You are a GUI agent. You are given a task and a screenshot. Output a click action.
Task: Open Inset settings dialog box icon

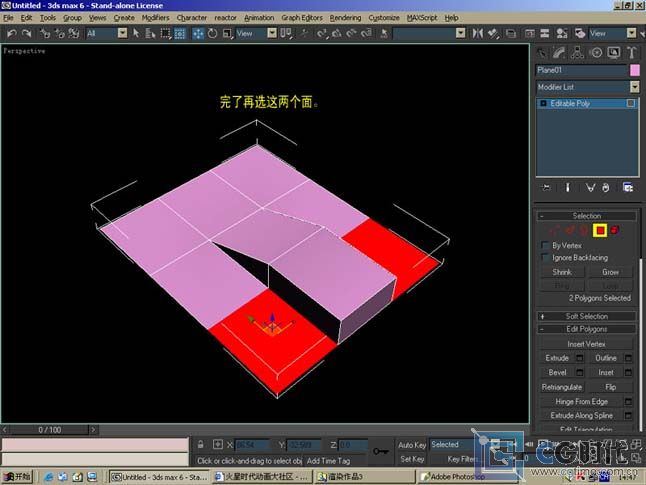(628, 373)
